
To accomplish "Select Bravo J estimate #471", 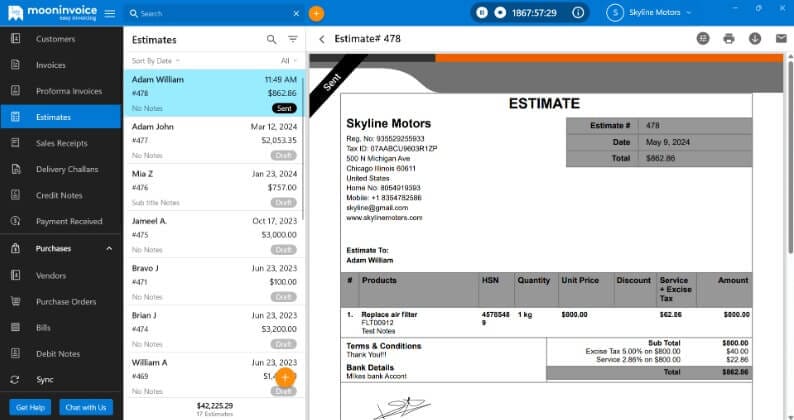I will pos(214,282).
